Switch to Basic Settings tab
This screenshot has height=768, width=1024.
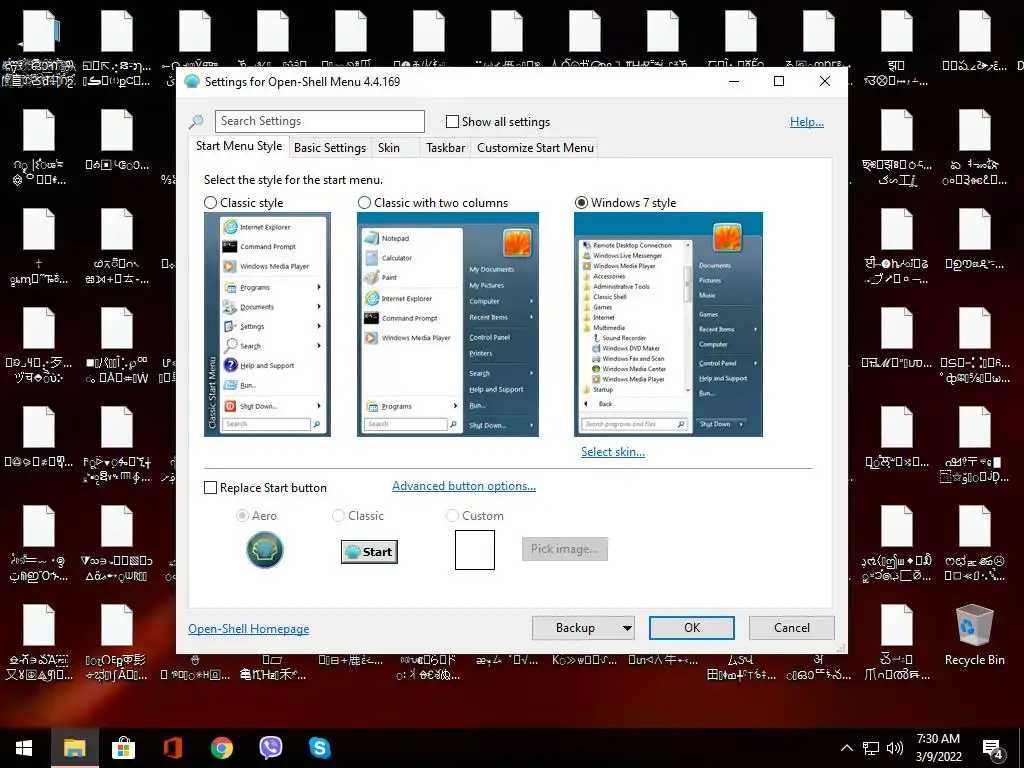[330, 148]
